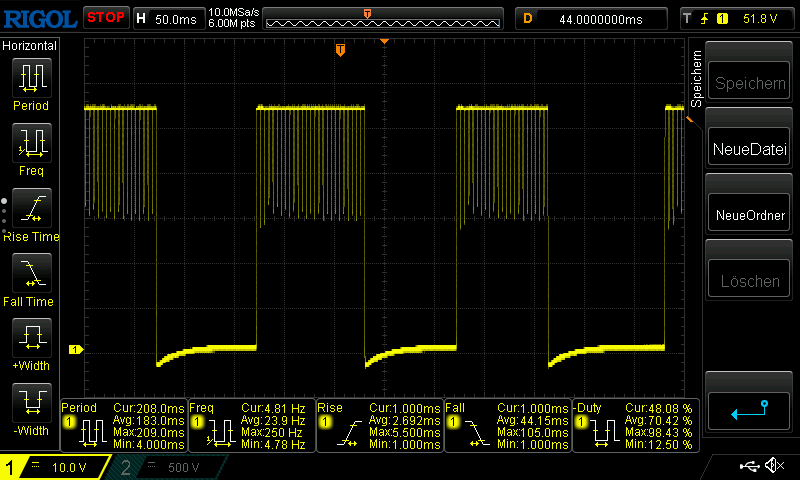Screen dimensions: 800x480
Task: Choose the Rise Time measurement icon
Action: tap(31, 207)
